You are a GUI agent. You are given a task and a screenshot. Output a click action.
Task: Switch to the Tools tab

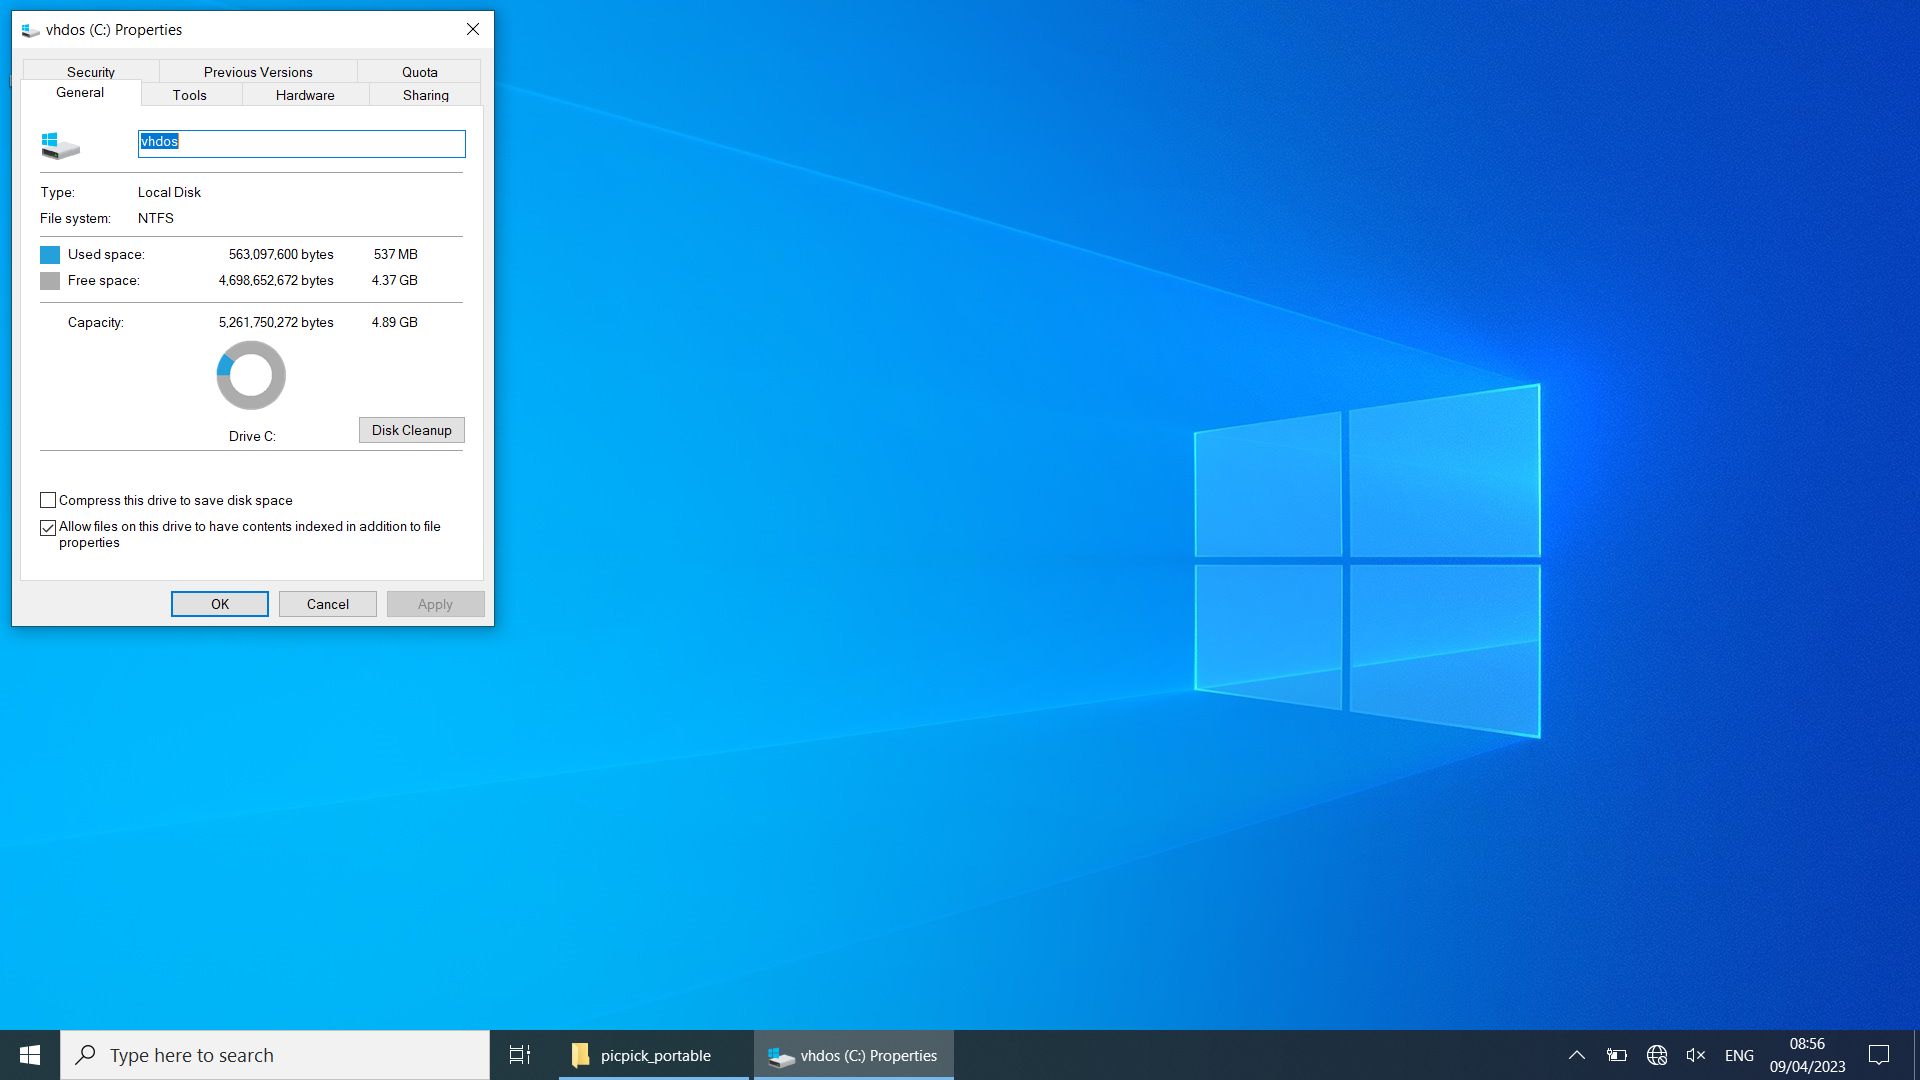pos(190,95)
